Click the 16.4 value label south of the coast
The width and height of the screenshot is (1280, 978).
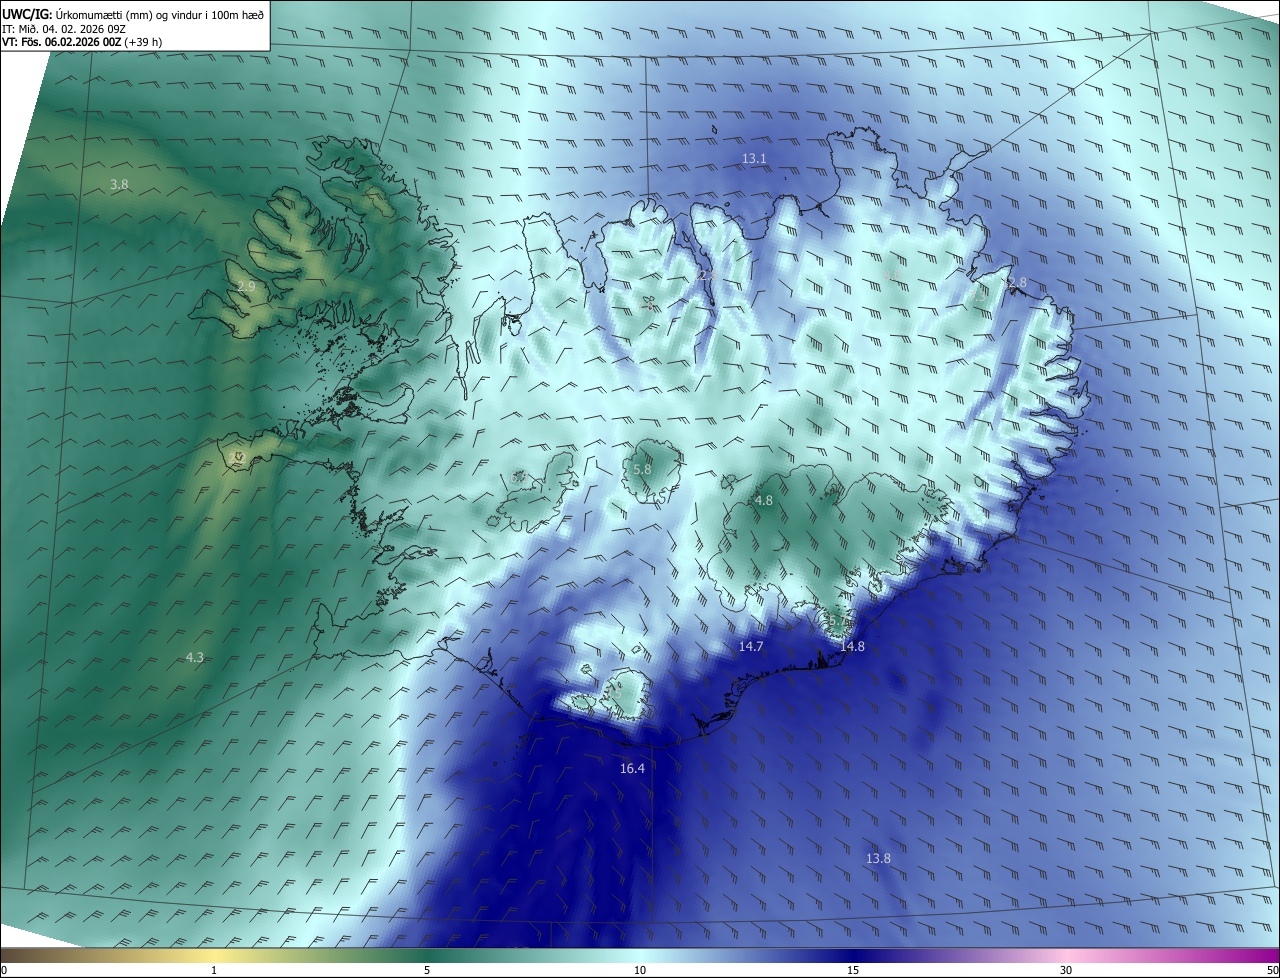(632, 768)
